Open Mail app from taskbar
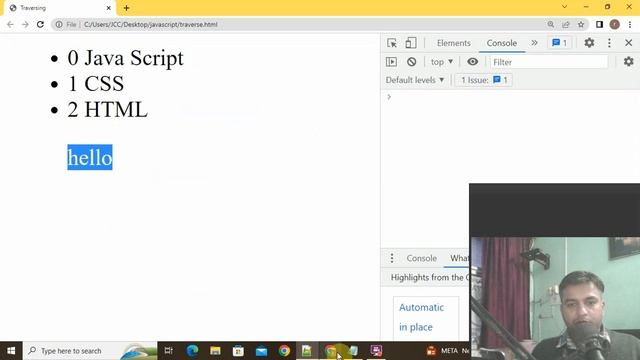This screenshot has width=640, height=360. [261, 351]
